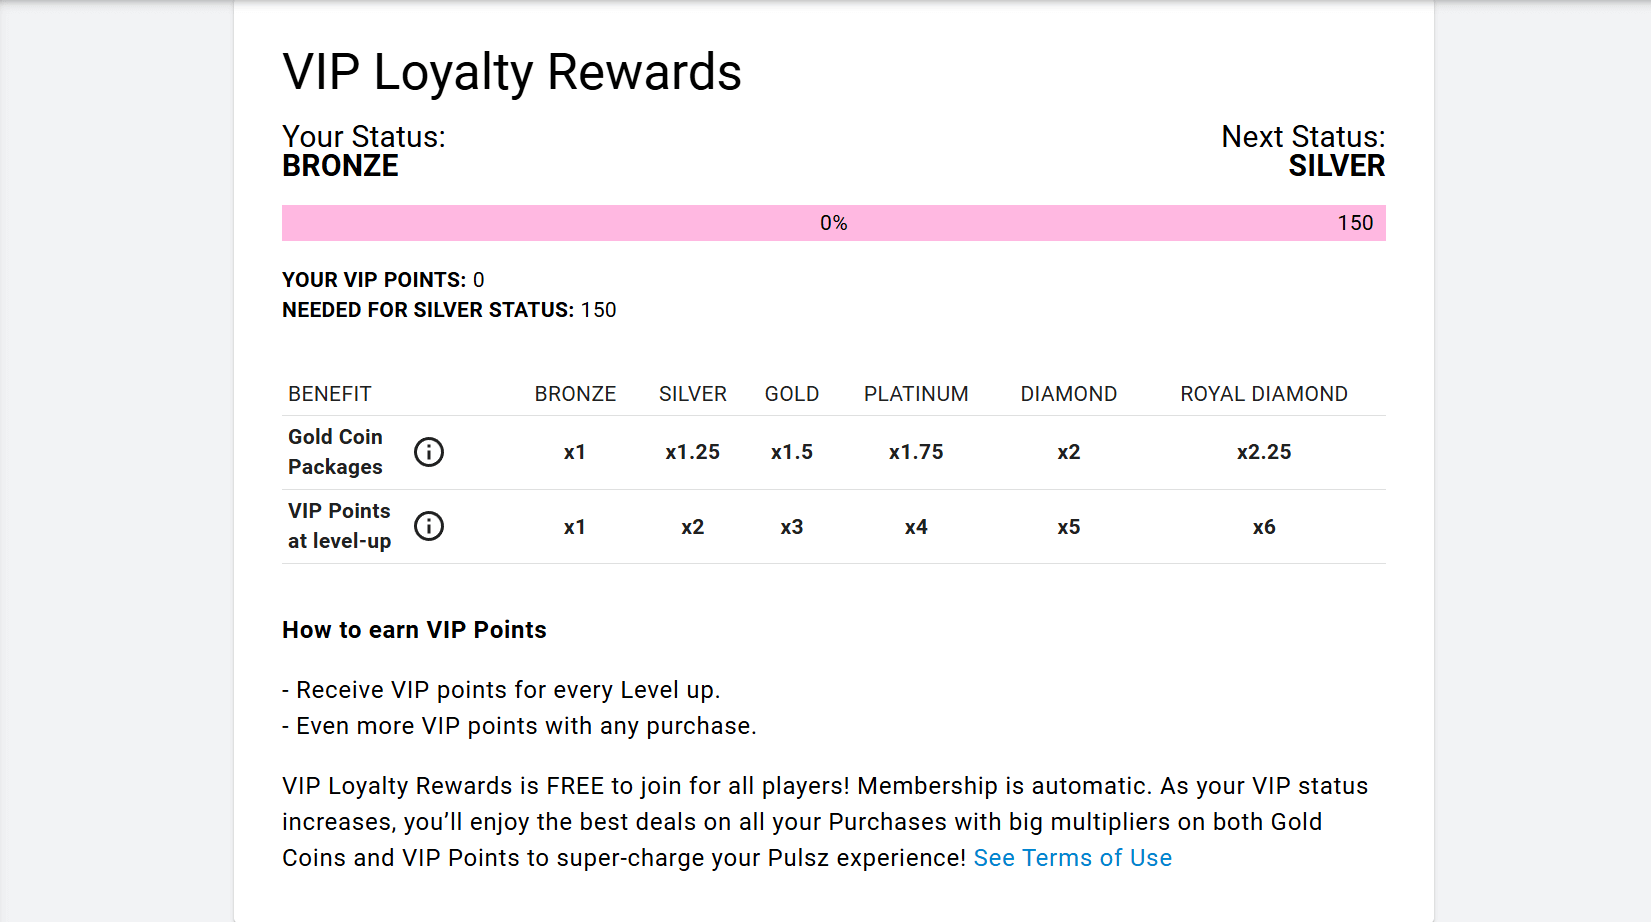Select the BRONZE column header
1651x922 pixels.
coord(575,394)
